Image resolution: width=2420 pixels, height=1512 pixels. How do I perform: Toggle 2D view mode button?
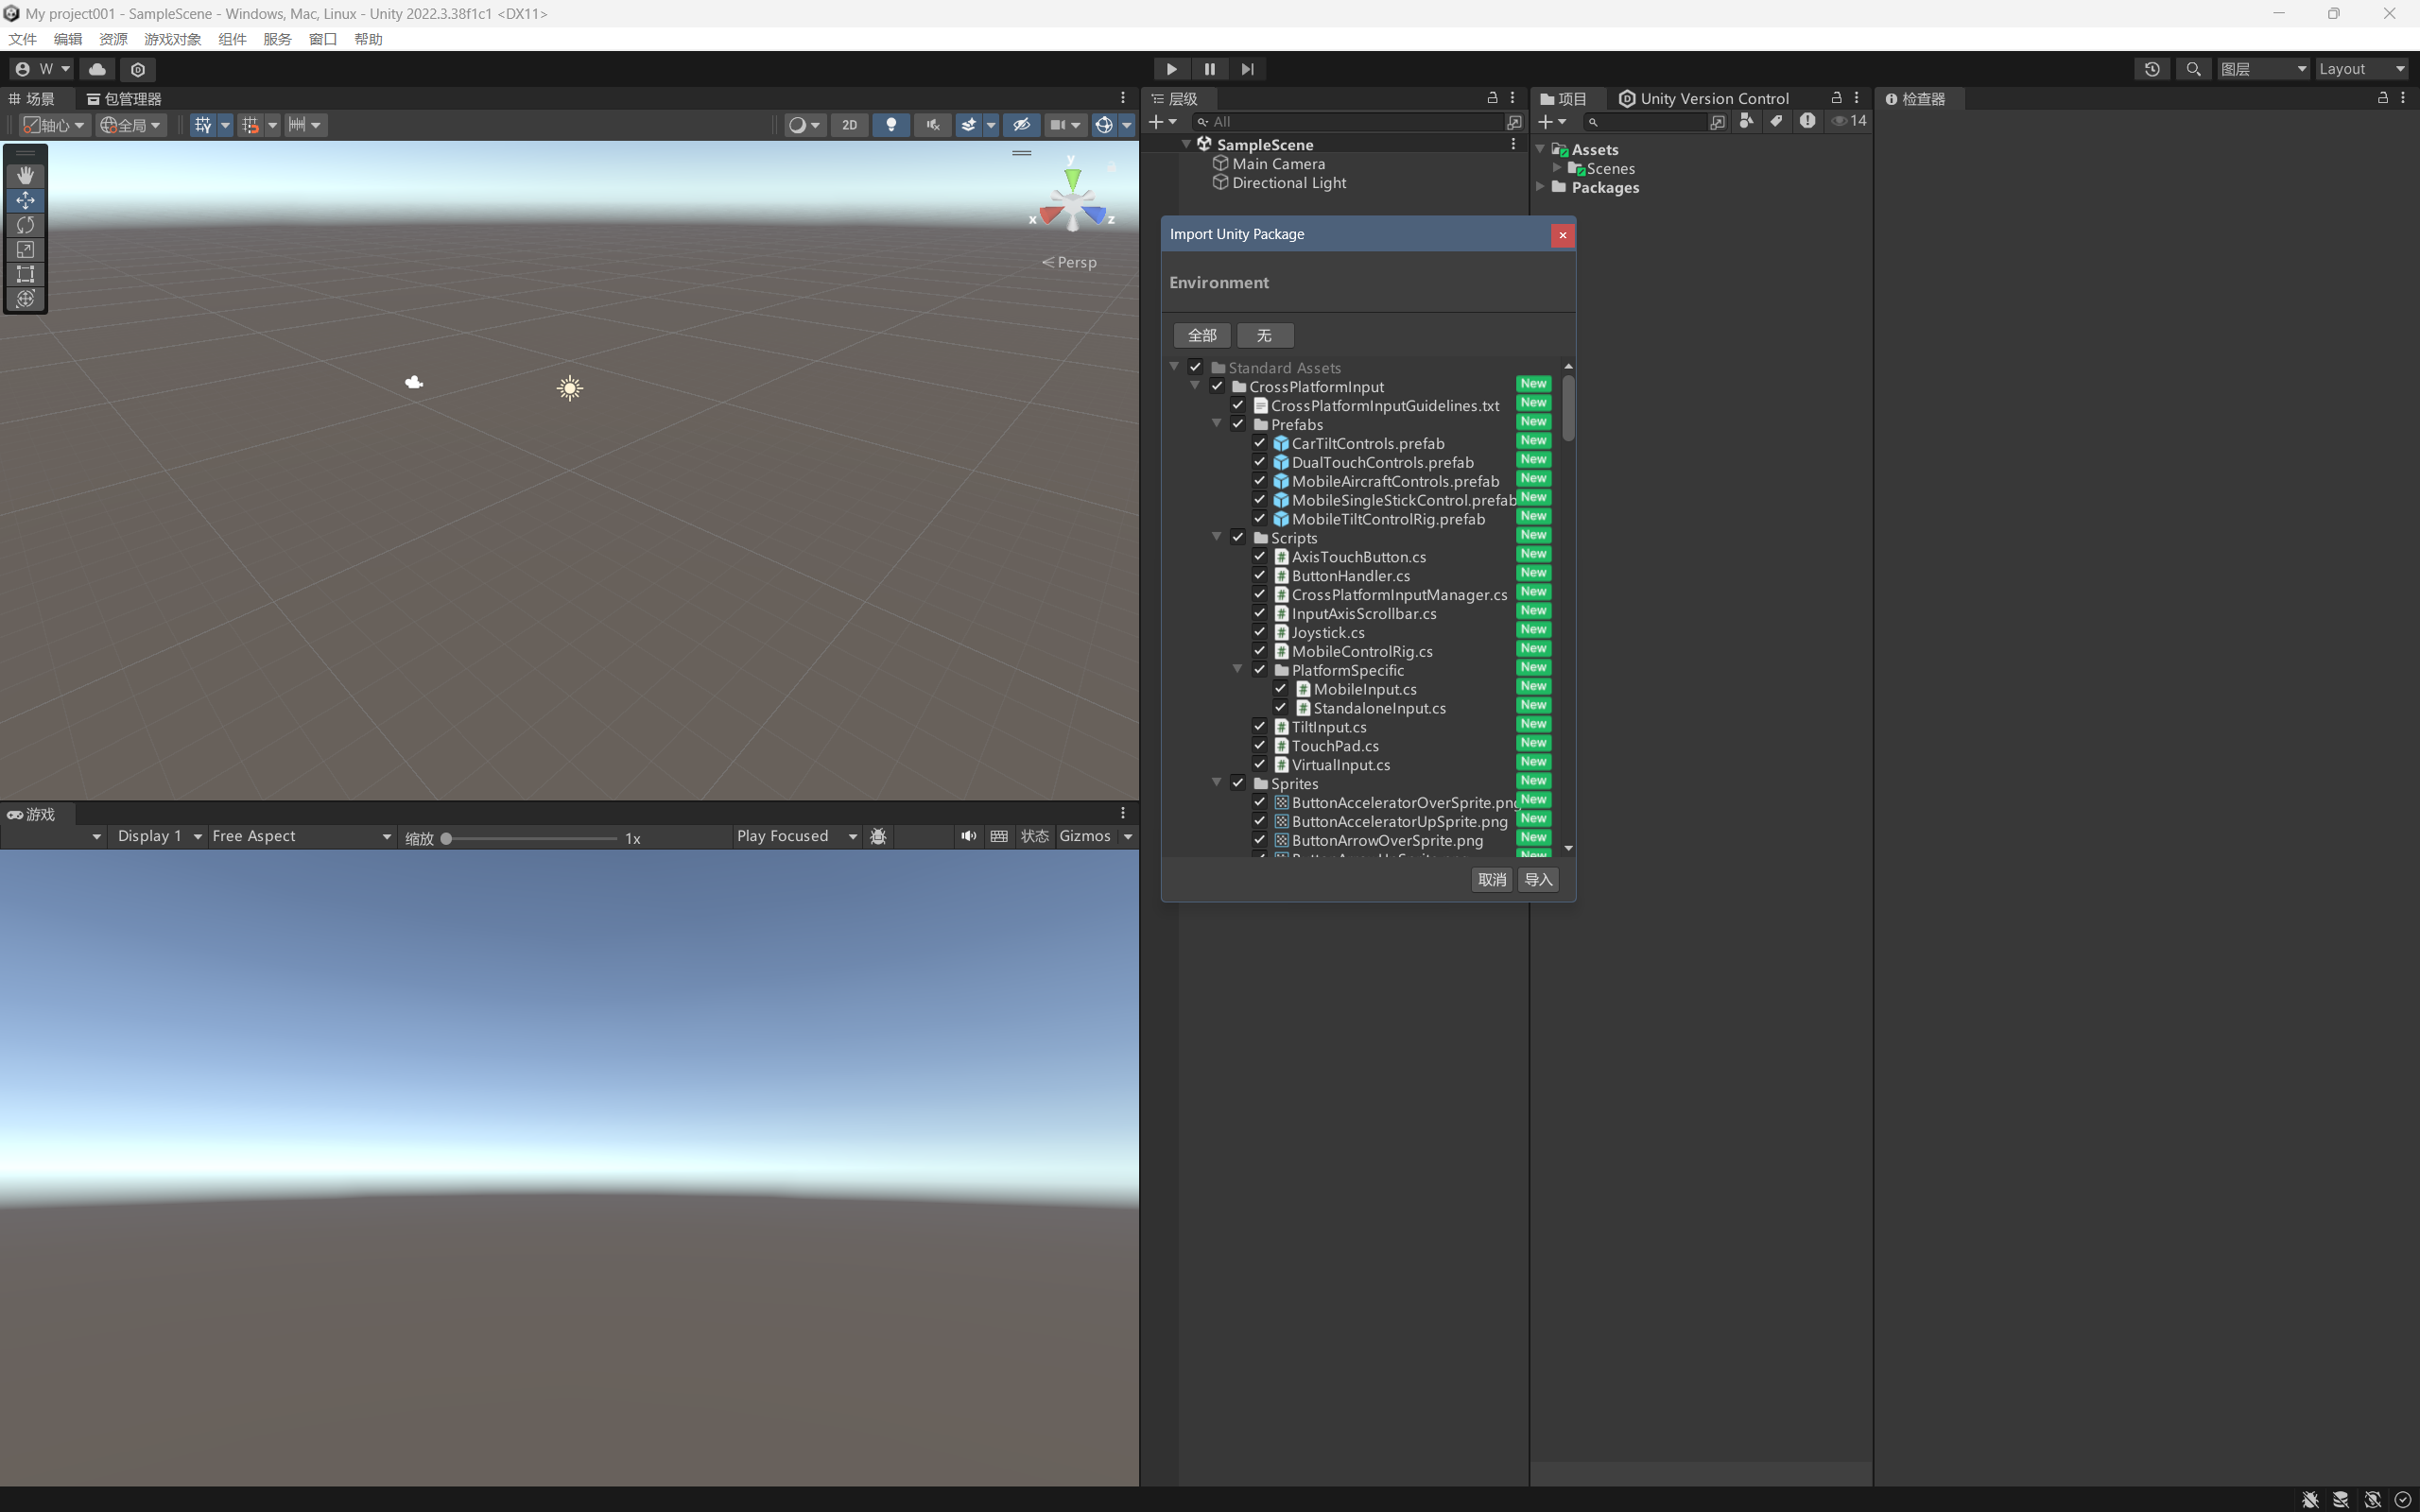[x=849, y=124]
